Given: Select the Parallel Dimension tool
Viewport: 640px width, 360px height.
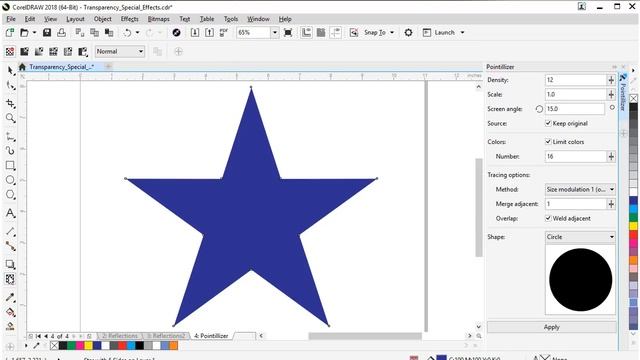Looking at the screenshot, I should pos(10,231).
